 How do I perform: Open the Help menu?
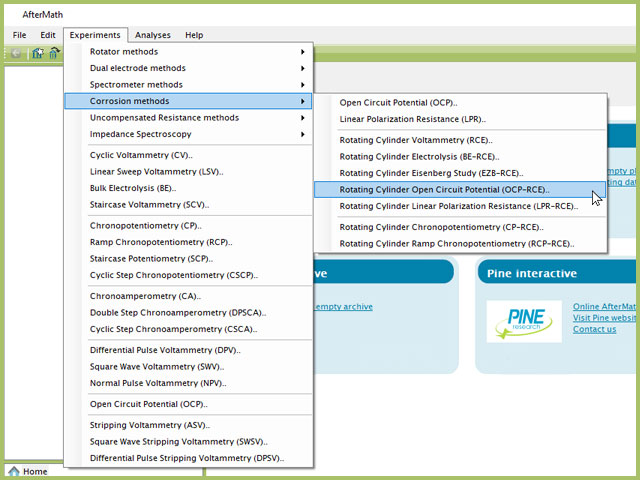(x=194, y=35)
